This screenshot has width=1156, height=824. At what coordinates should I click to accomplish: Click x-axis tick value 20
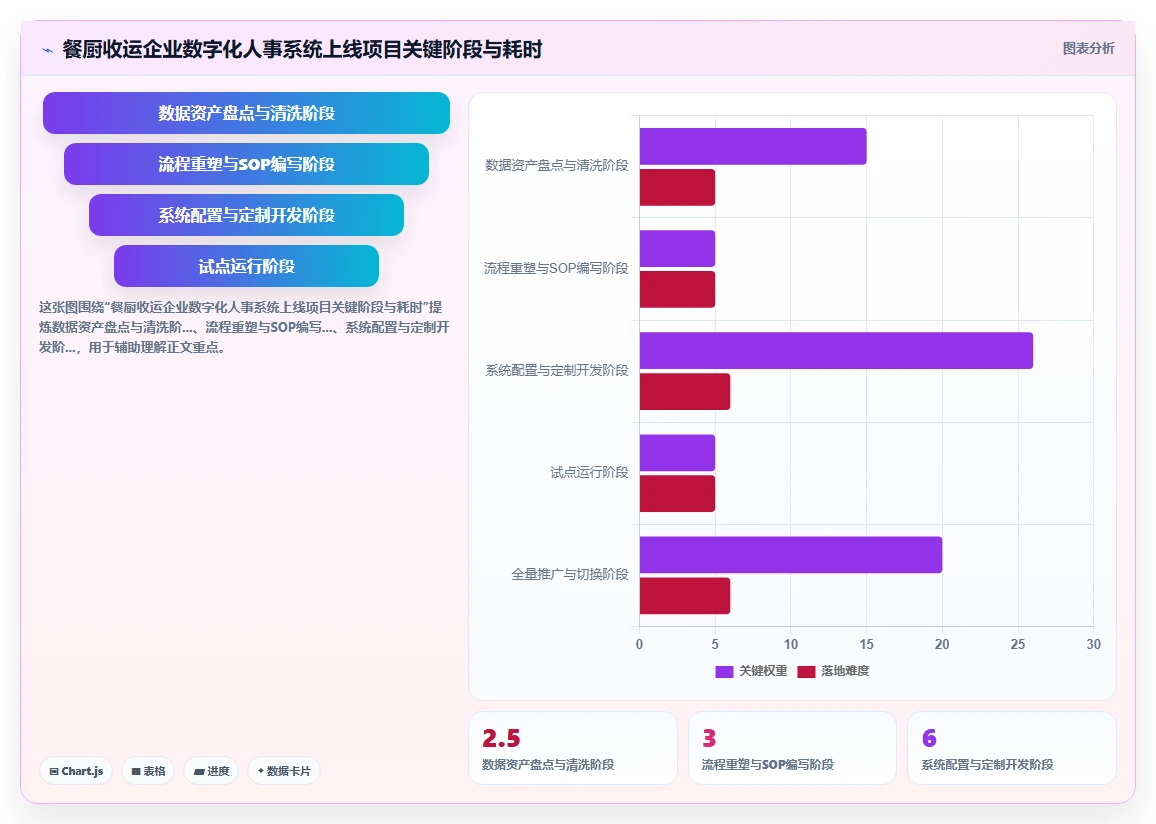(x=942, y=644)
